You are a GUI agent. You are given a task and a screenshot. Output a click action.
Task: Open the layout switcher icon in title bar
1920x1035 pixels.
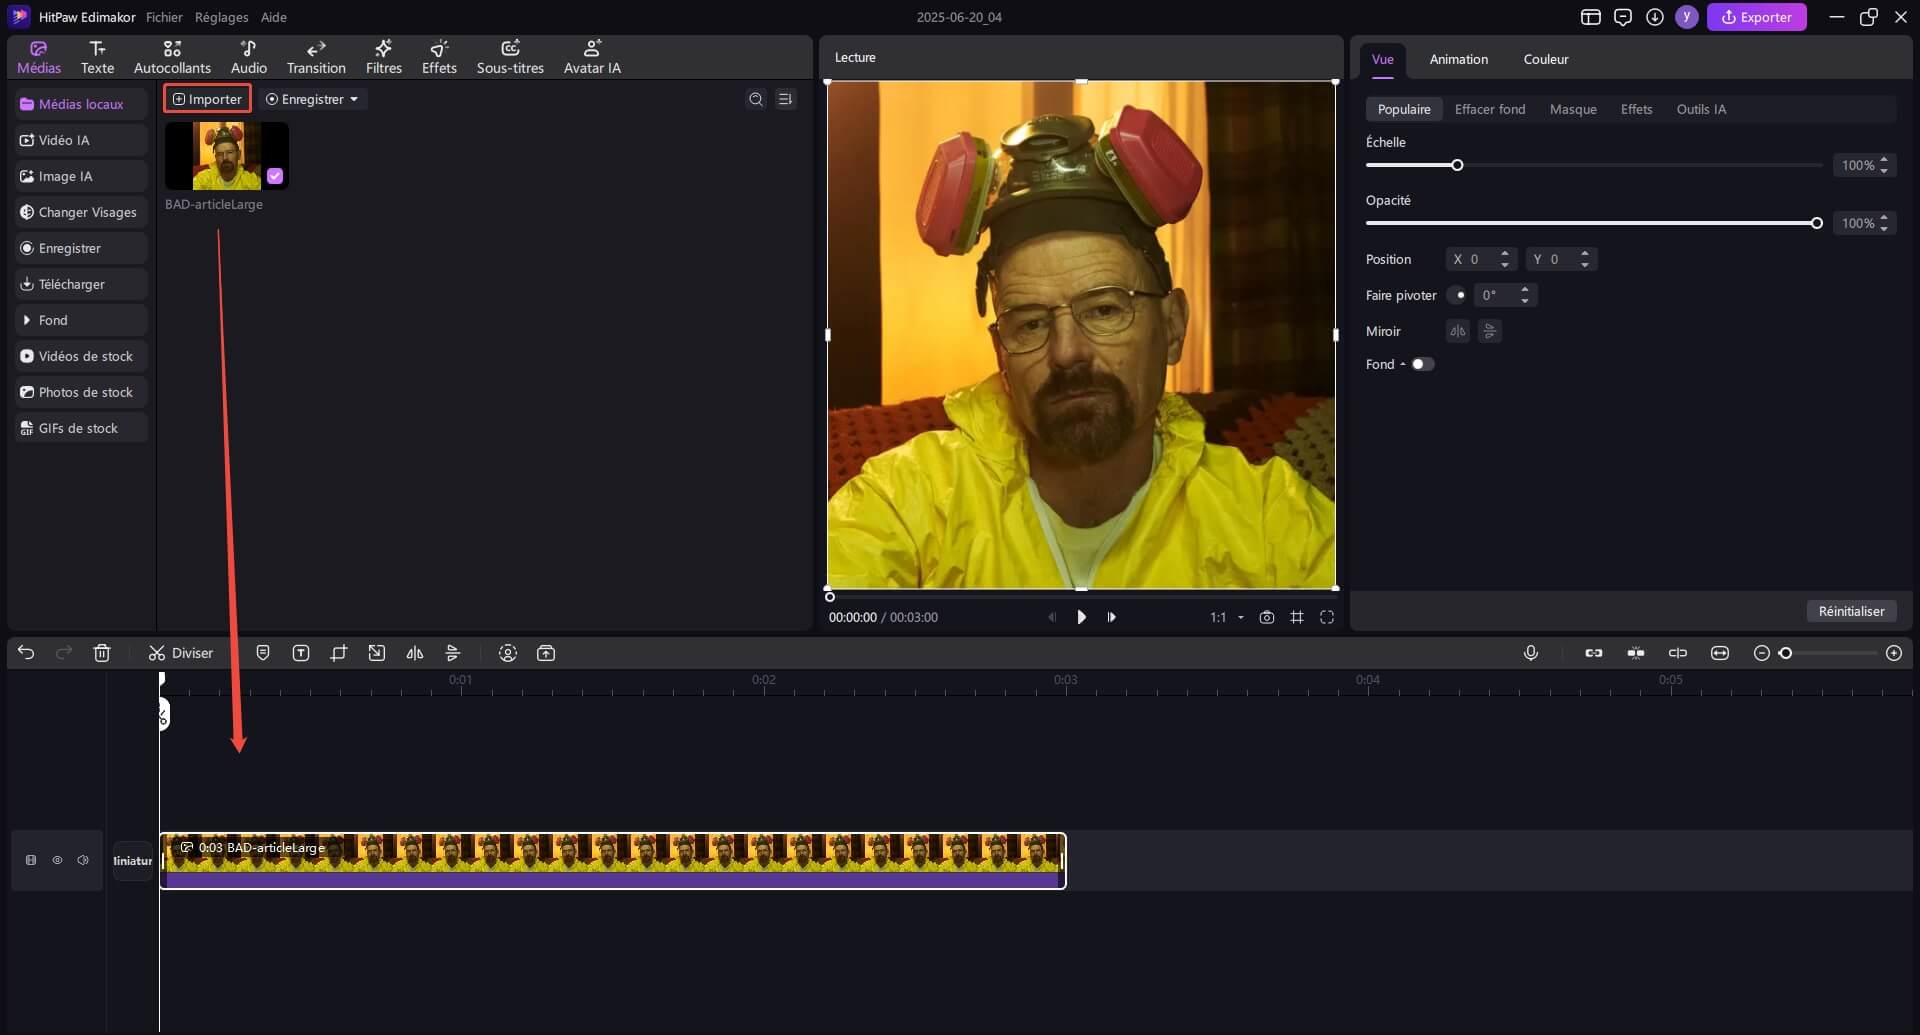1591,17
